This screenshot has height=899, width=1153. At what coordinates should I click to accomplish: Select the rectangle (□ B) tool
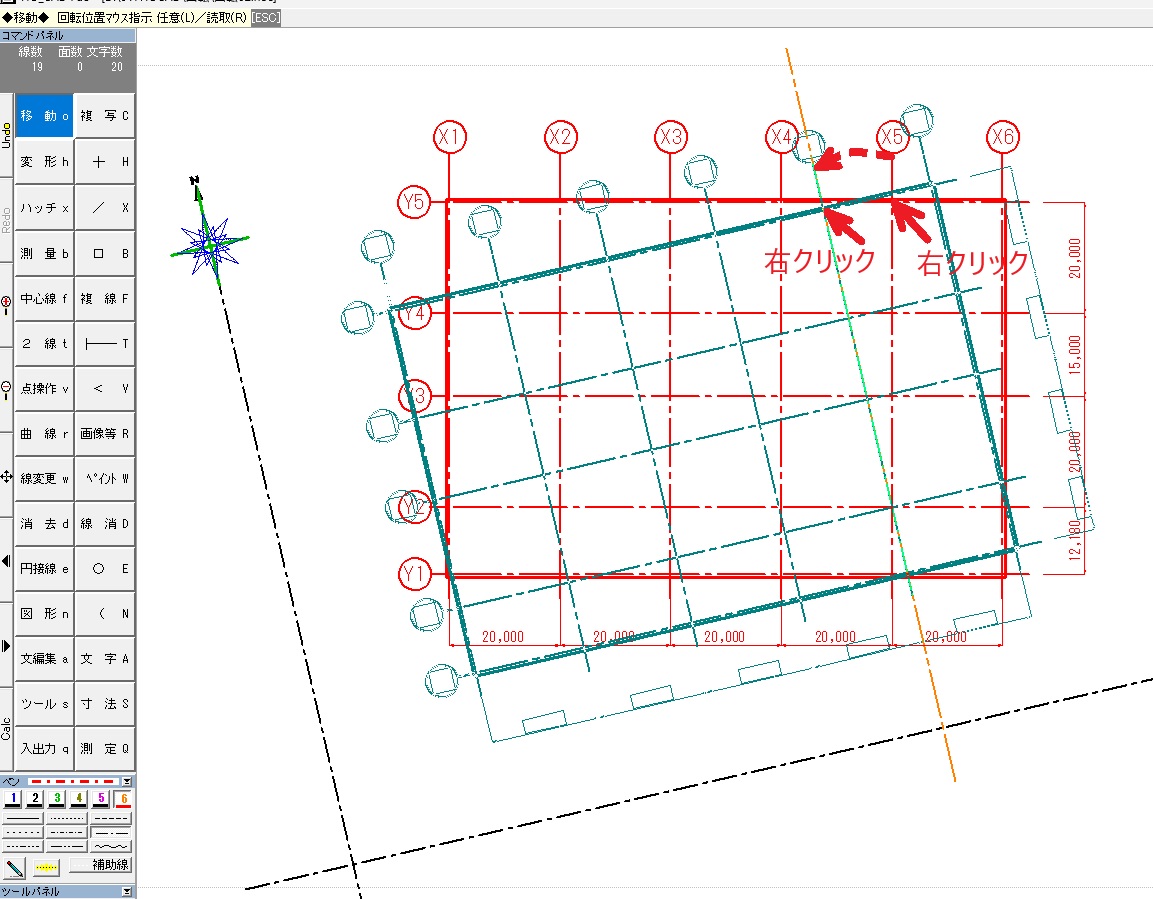(x=105, y=254)
